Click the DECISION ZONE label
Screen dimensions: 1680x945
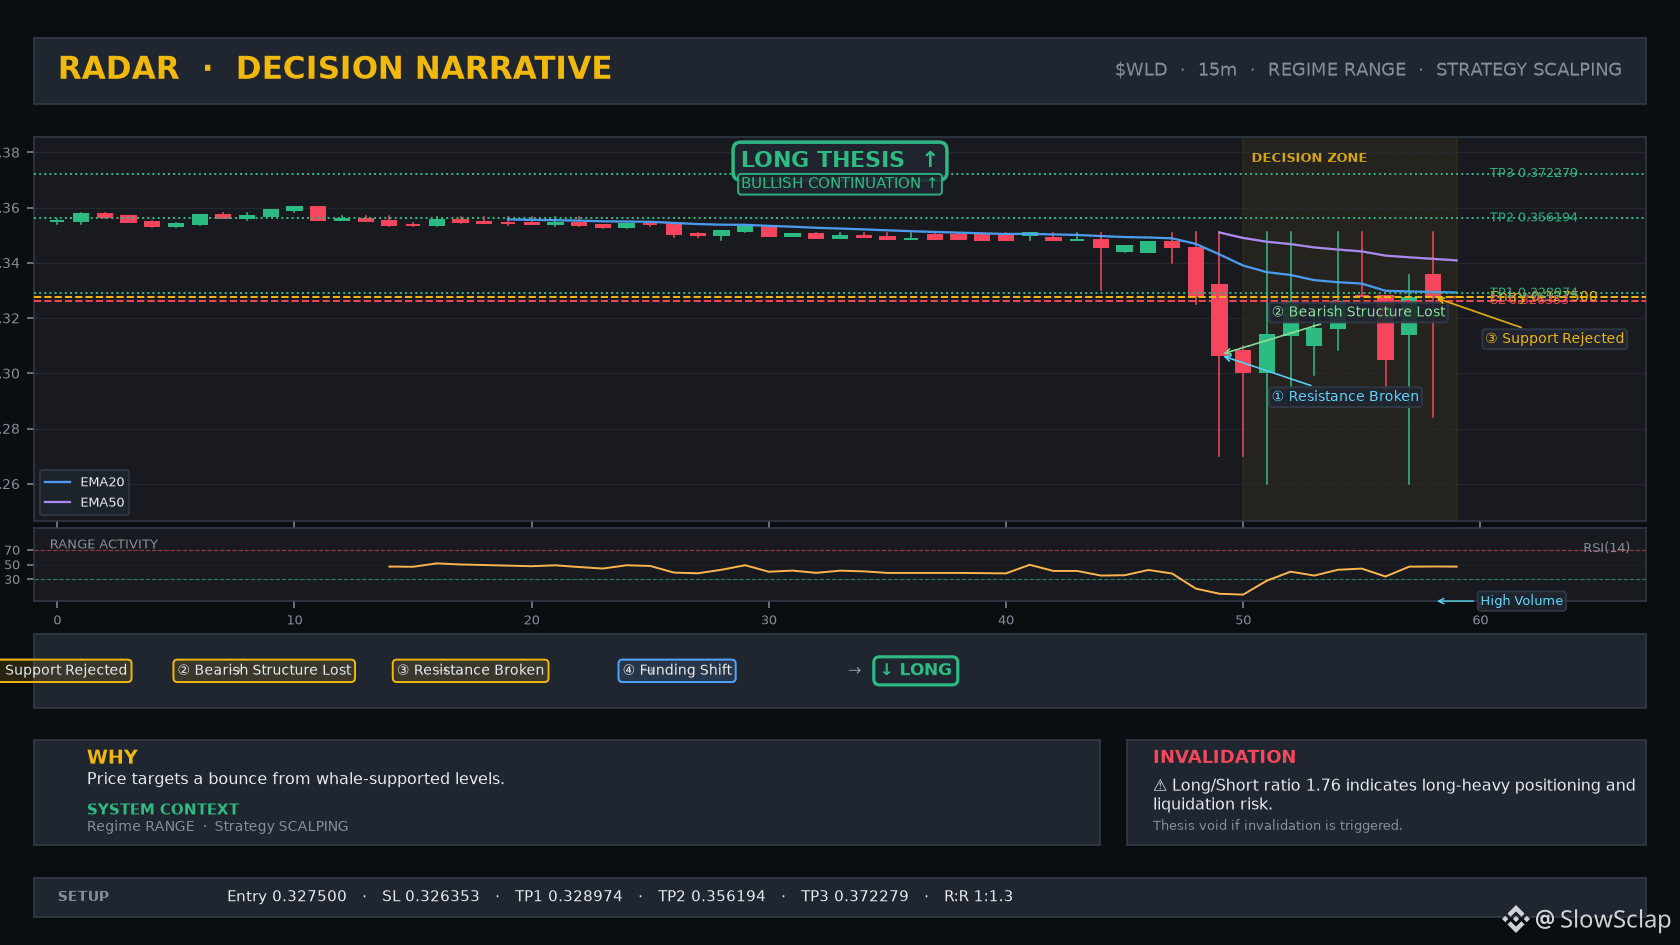coord(1309,158)
